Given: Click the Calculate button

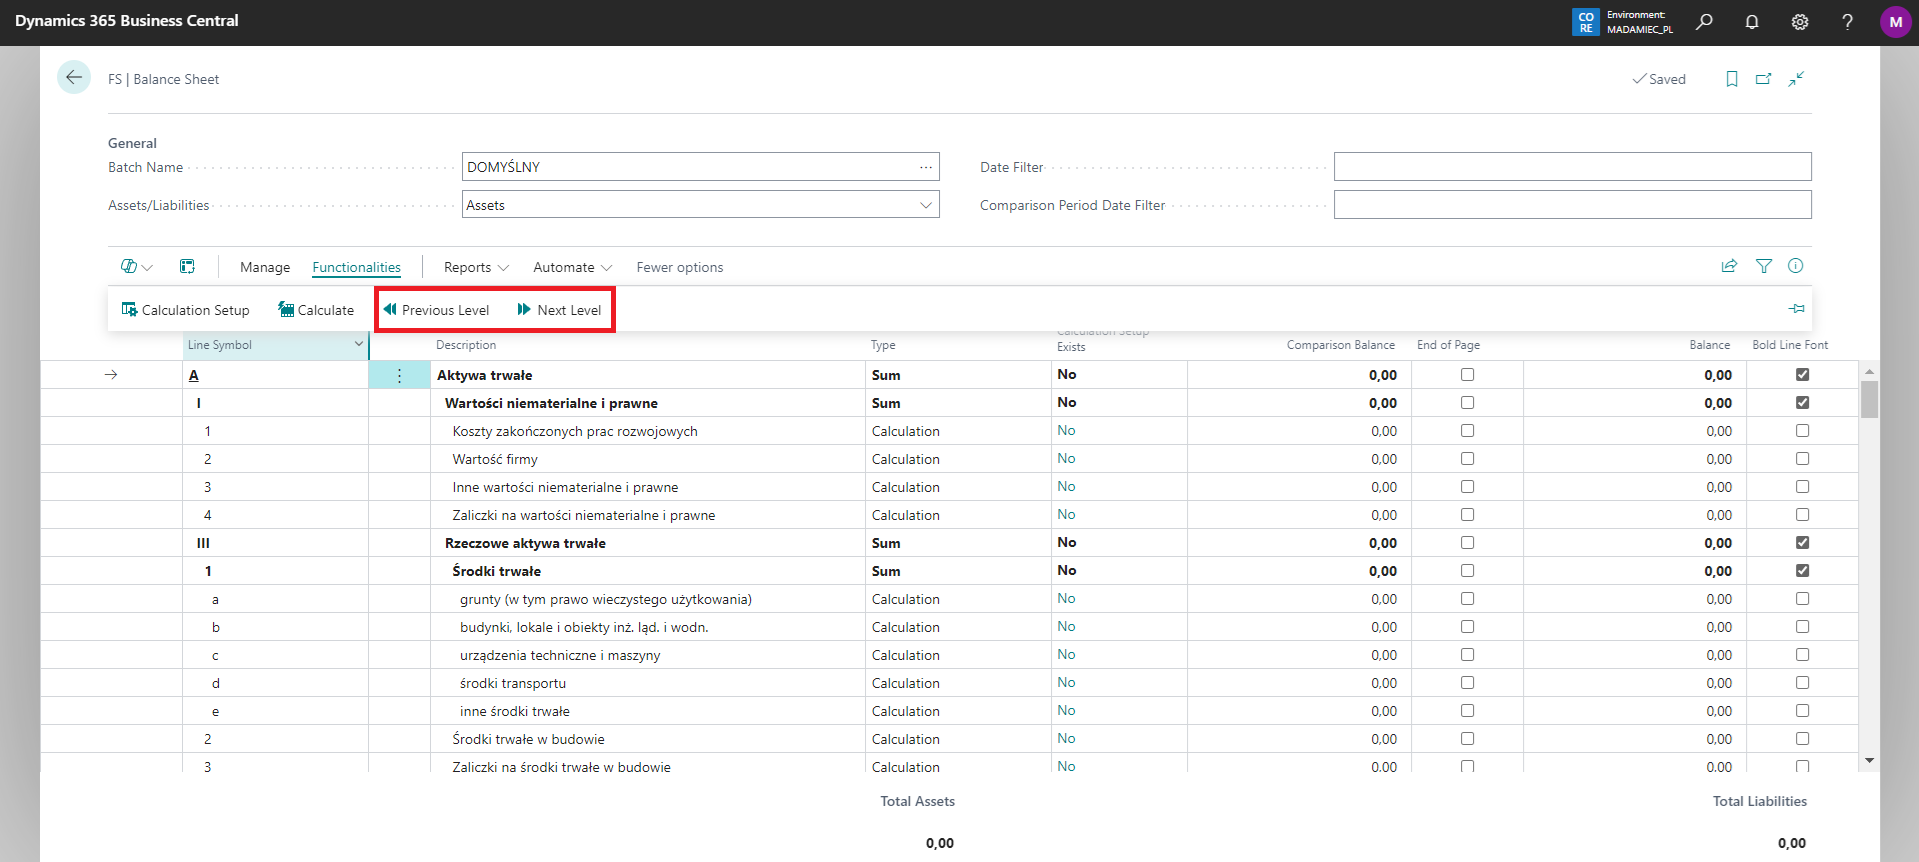Looking at the screenshot, I should pyautogui.click(x=316, y=310).
